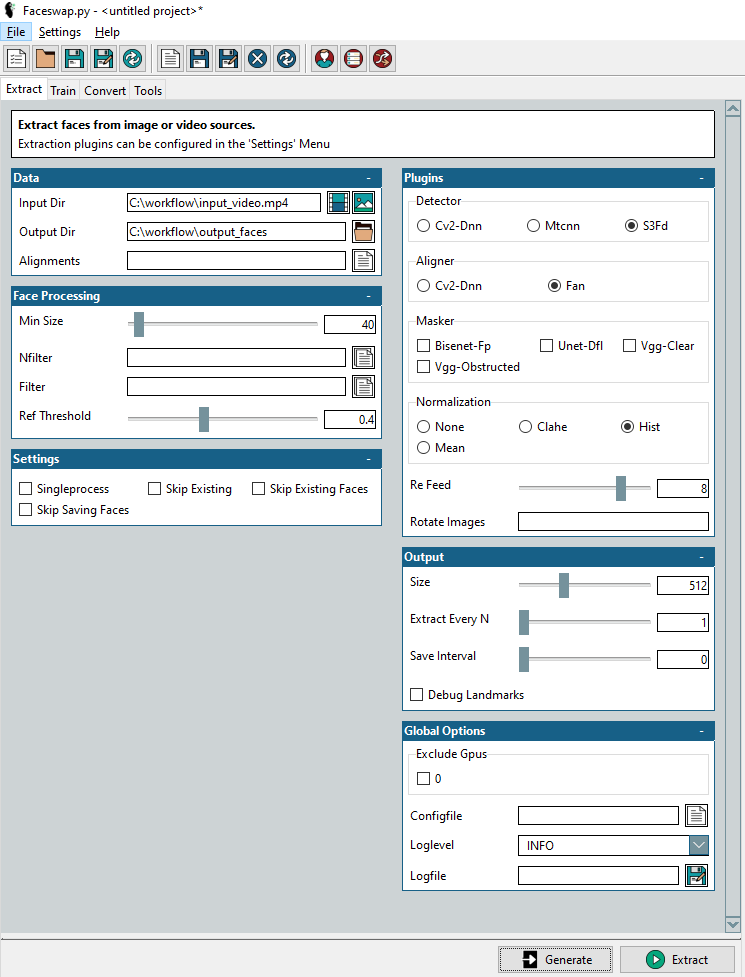Save the task with the blue floppy icon

point(199,59)
